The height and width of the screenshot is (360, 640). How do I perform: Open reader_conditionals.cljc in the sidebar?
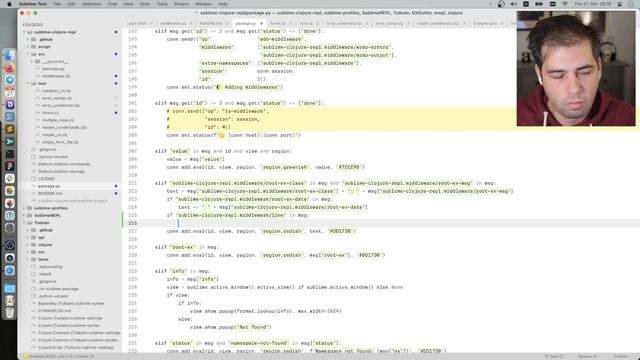(x=64, y=127)
